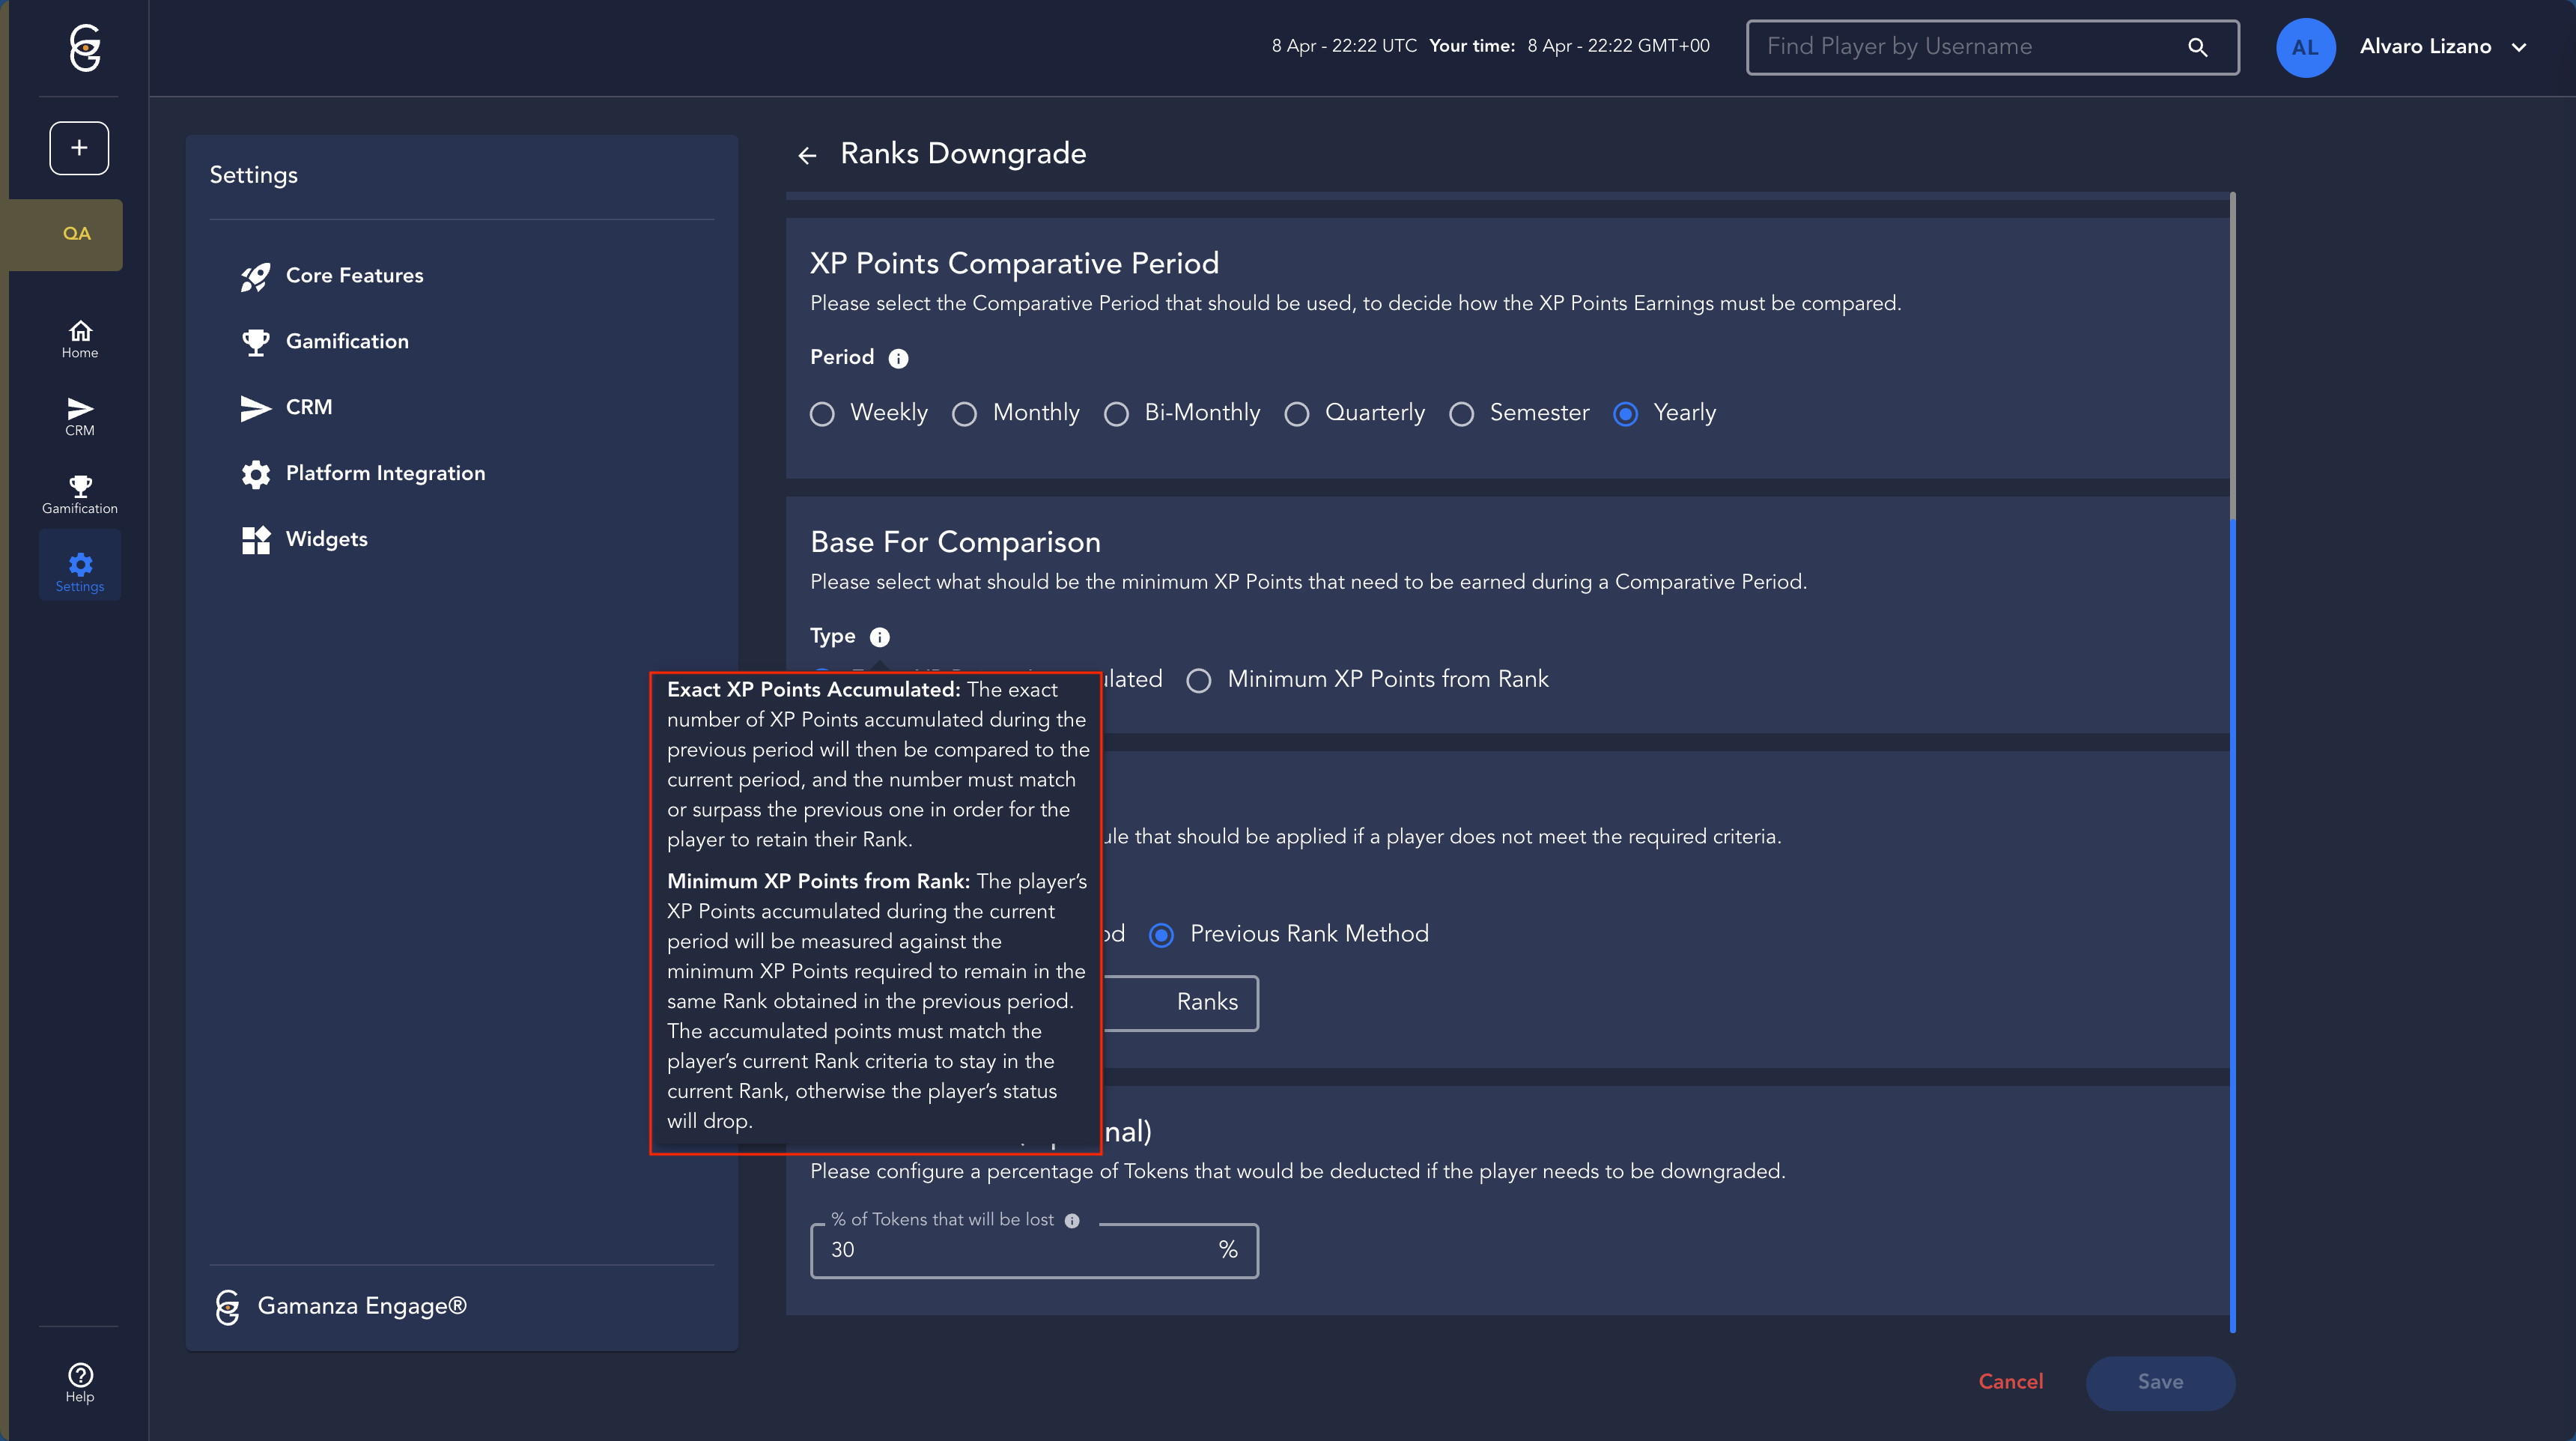Click the Save button

pyautogui.click(x=2160, y=1382)
